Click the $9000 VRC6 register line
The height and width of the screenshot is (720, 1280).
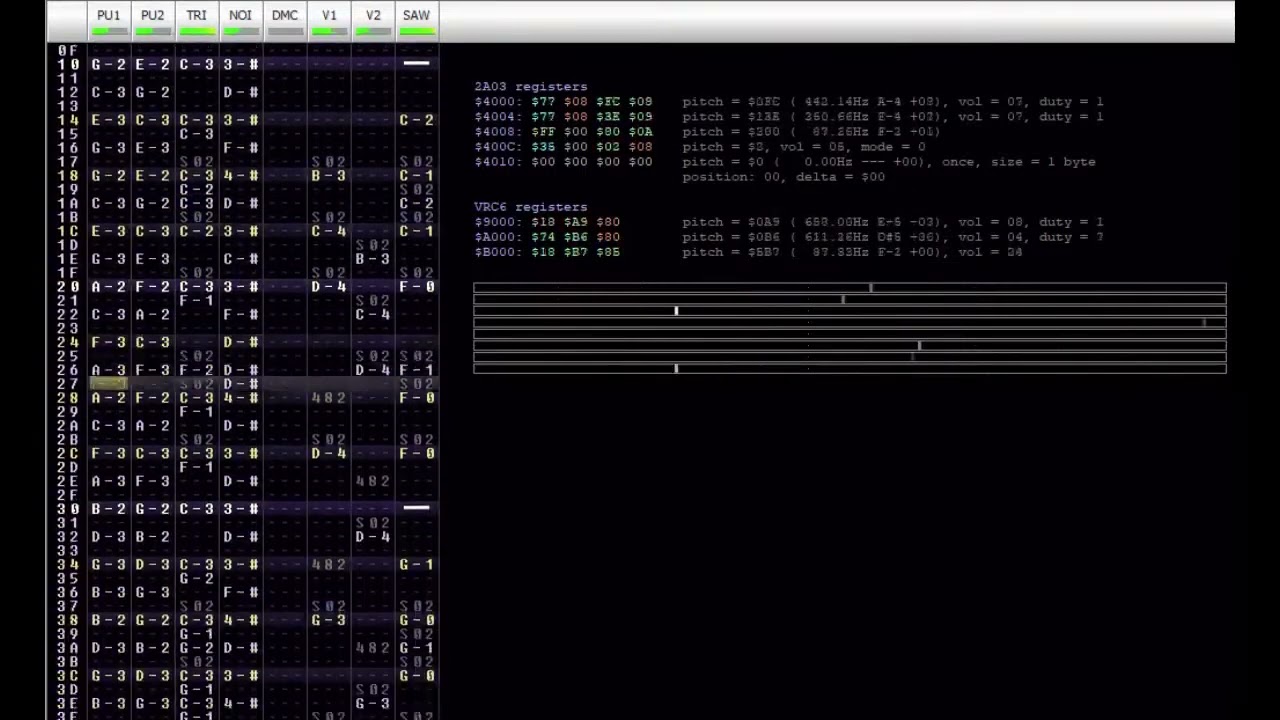[788, 222]
